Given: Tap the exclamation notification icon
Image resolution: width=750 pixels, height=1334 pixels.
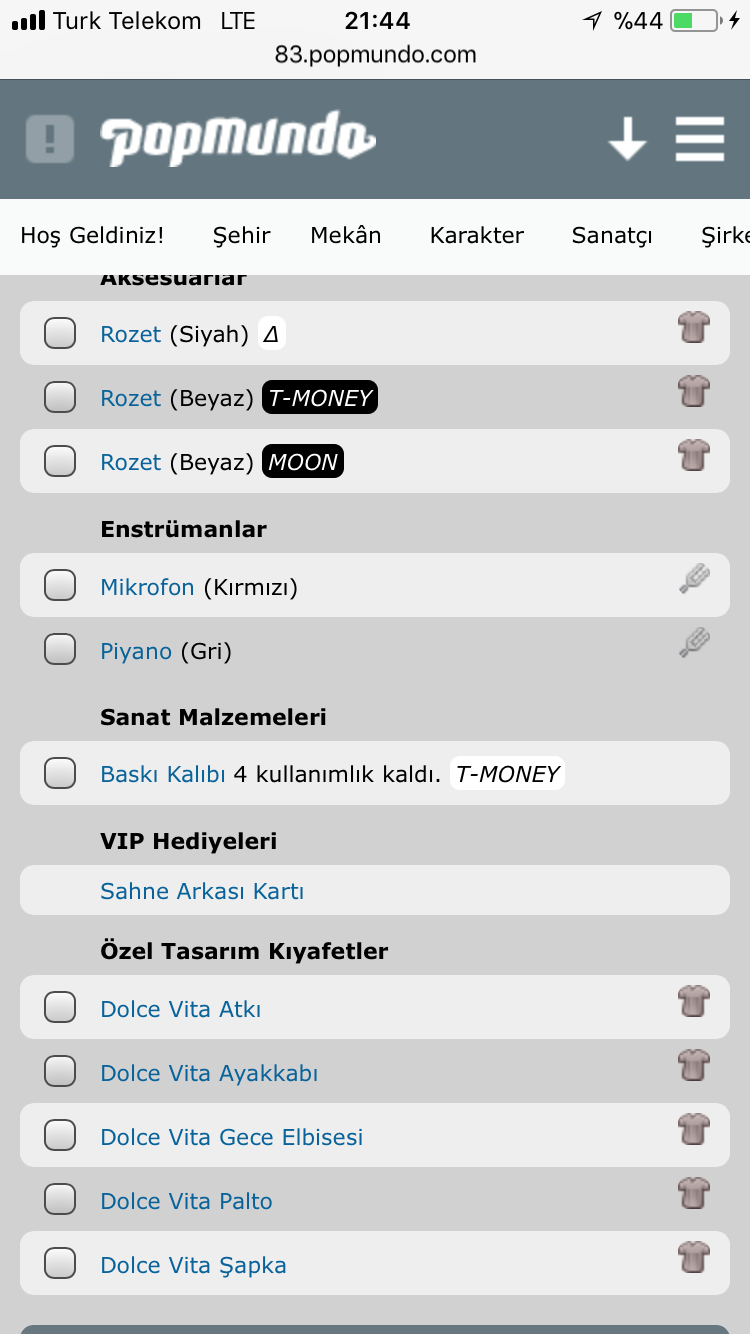Looking at the screenshot, I should point(49,138).
